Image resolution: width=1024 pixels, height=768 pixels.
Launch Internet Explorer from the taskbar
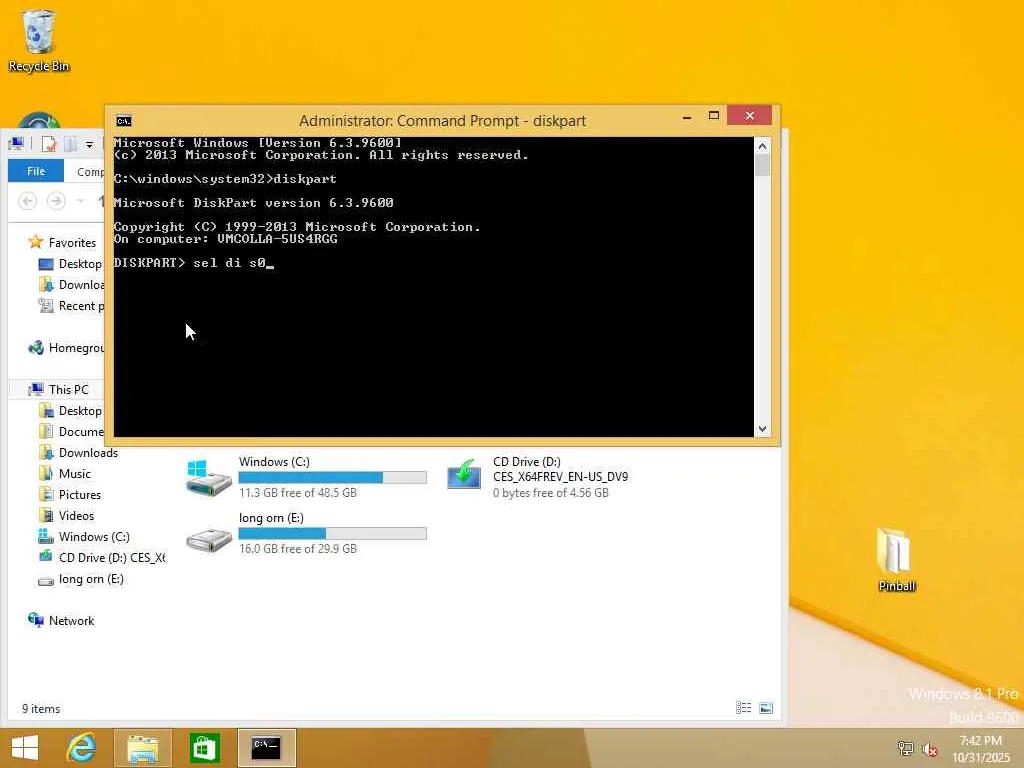tap(82, 748)
